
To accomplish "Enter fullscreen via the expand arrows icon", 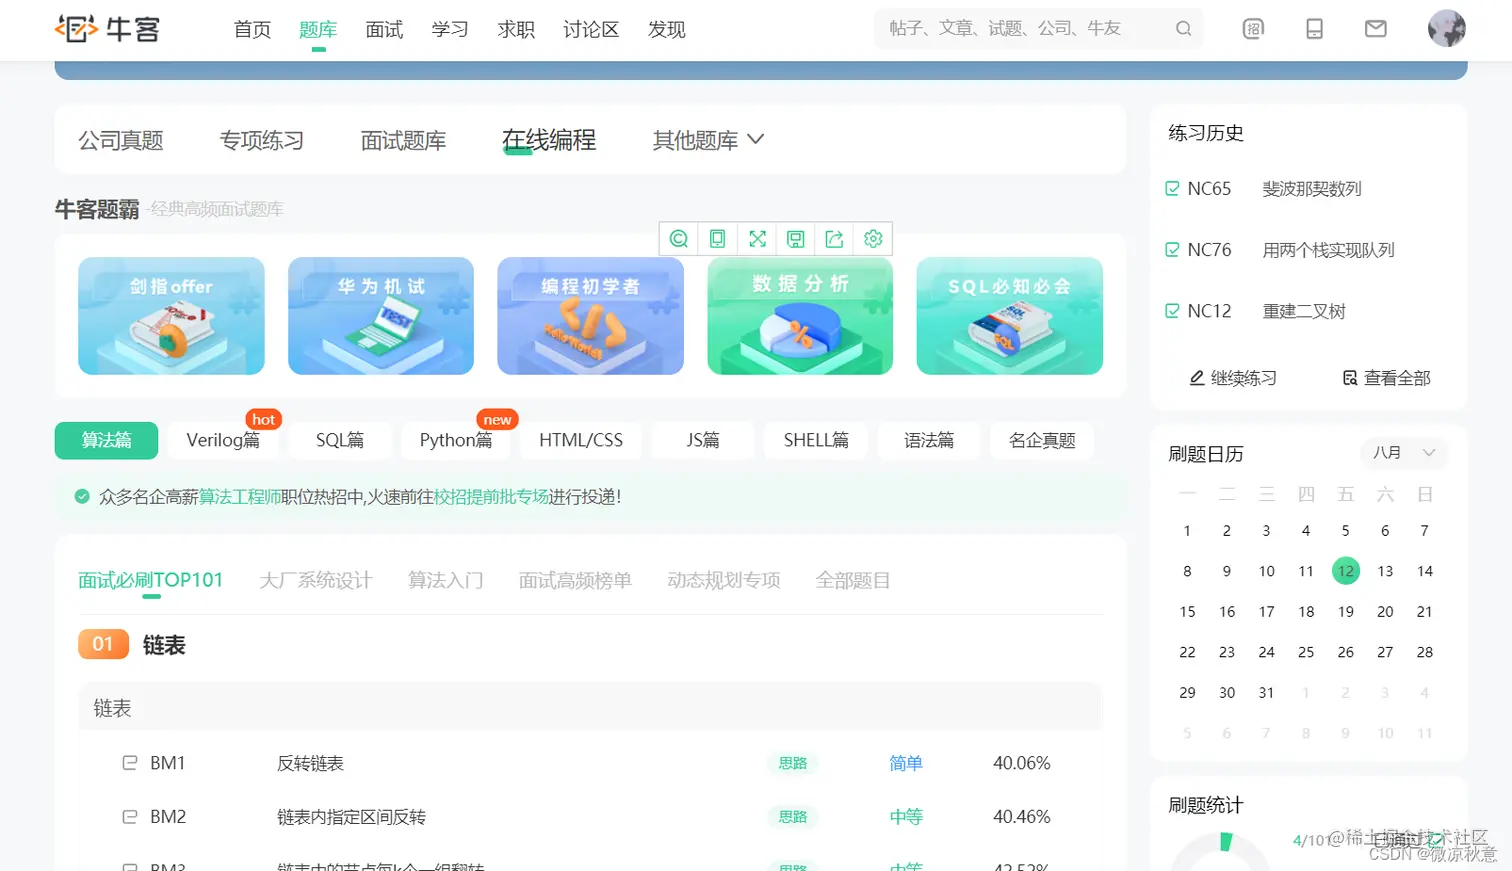I will (x=757, y=239).
